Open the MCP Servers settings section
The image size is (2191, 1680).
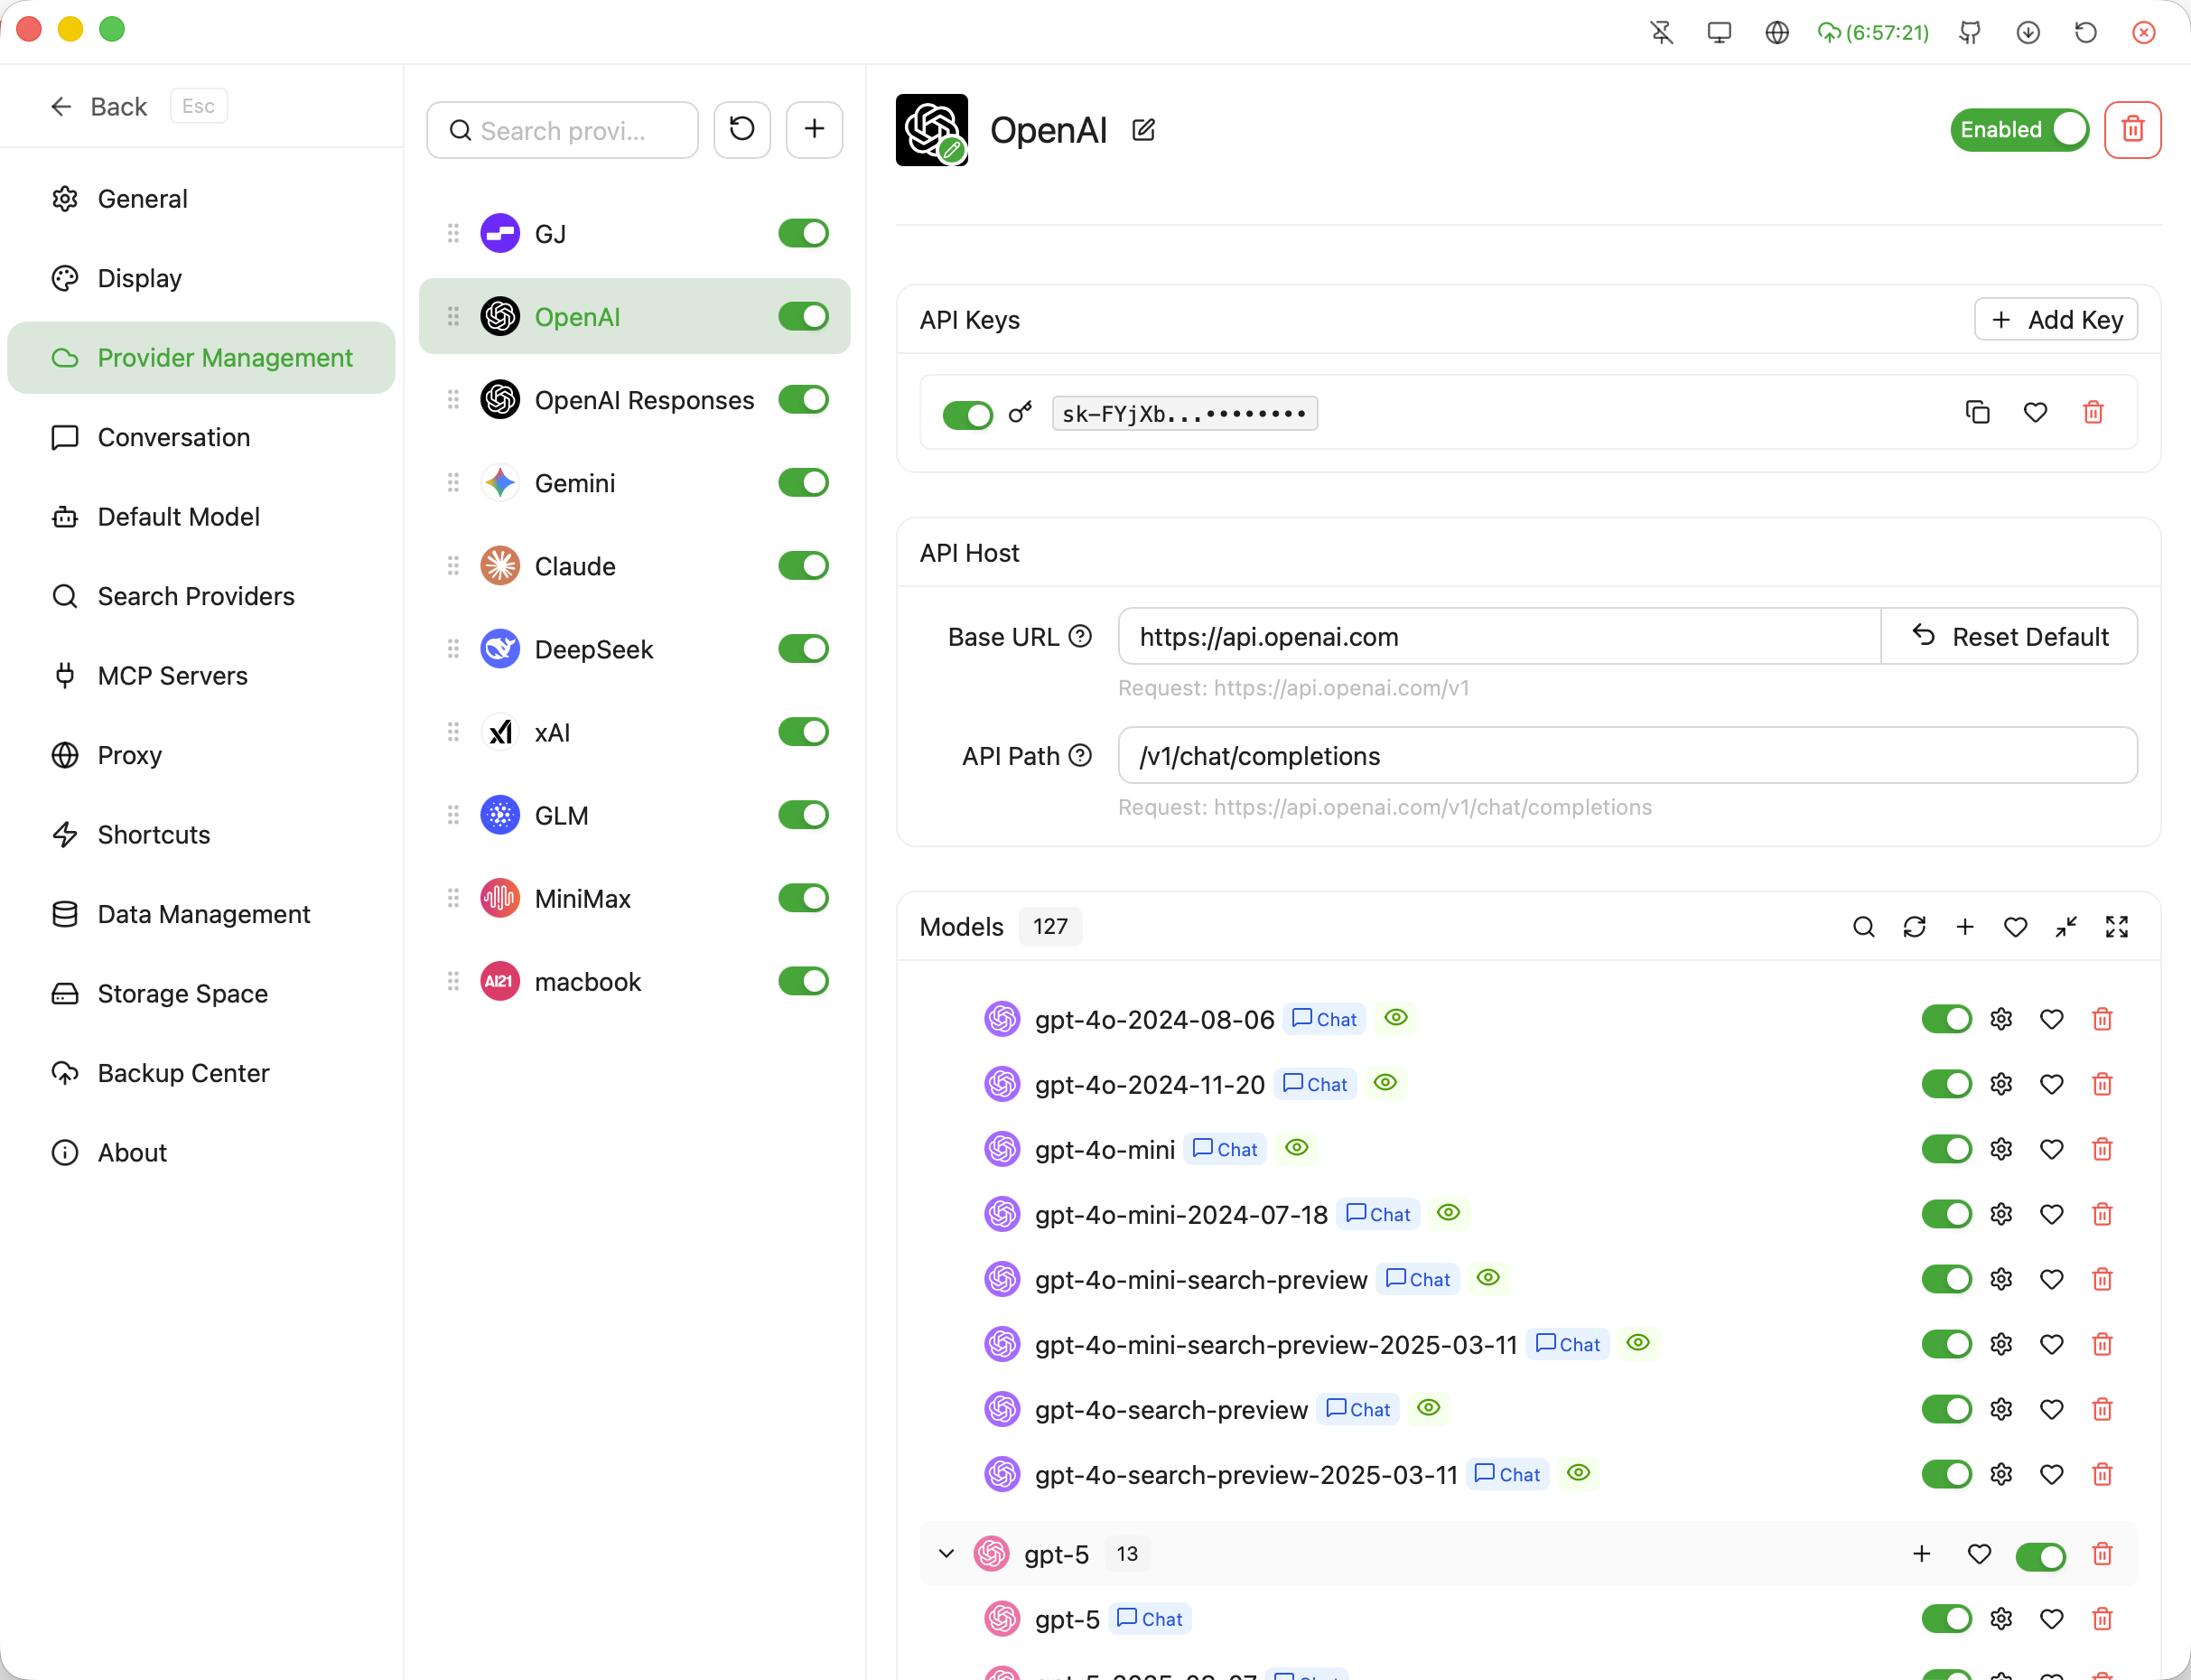tap(172, 676)
